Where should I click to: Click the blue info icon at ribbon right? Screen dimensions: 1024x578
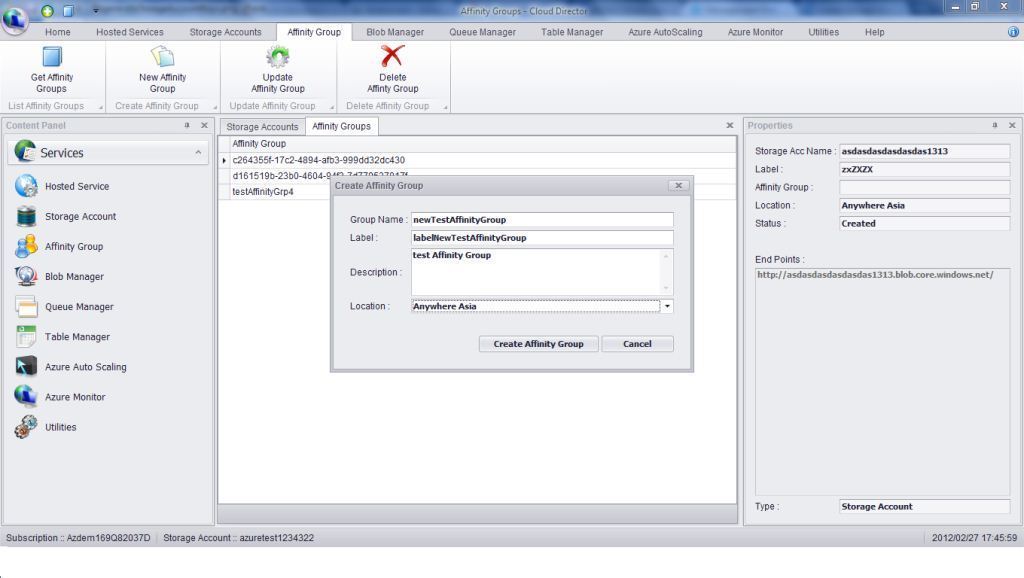pos(1013,32)
